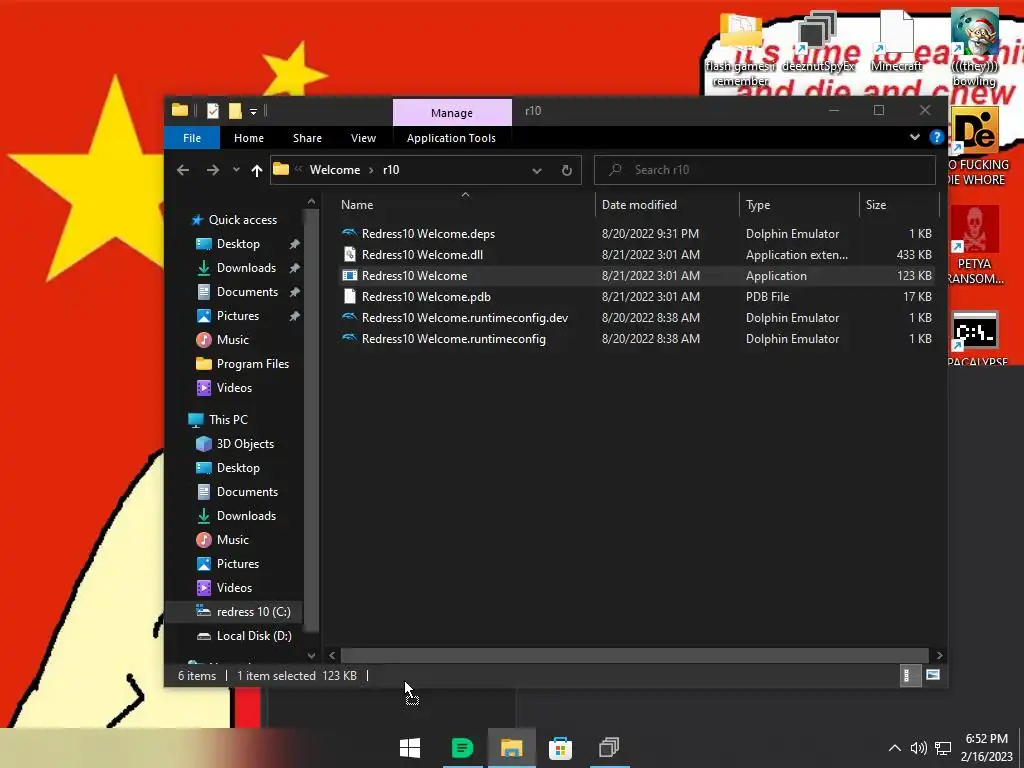Click the Welcome breadcrumb in address bar
The image size is (1024, 768).
(x=334, y=170)
